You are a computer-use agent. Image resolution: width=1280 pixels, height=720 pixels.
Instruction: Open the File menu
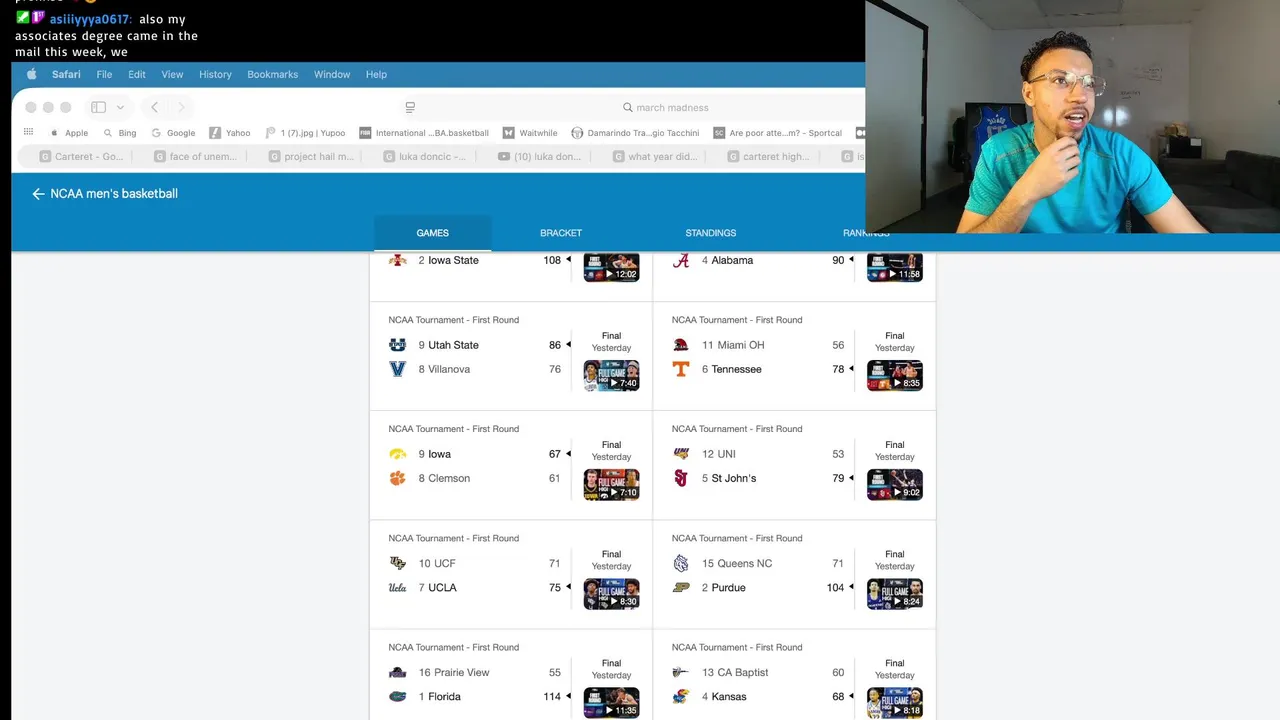click(x=104, y=74)
